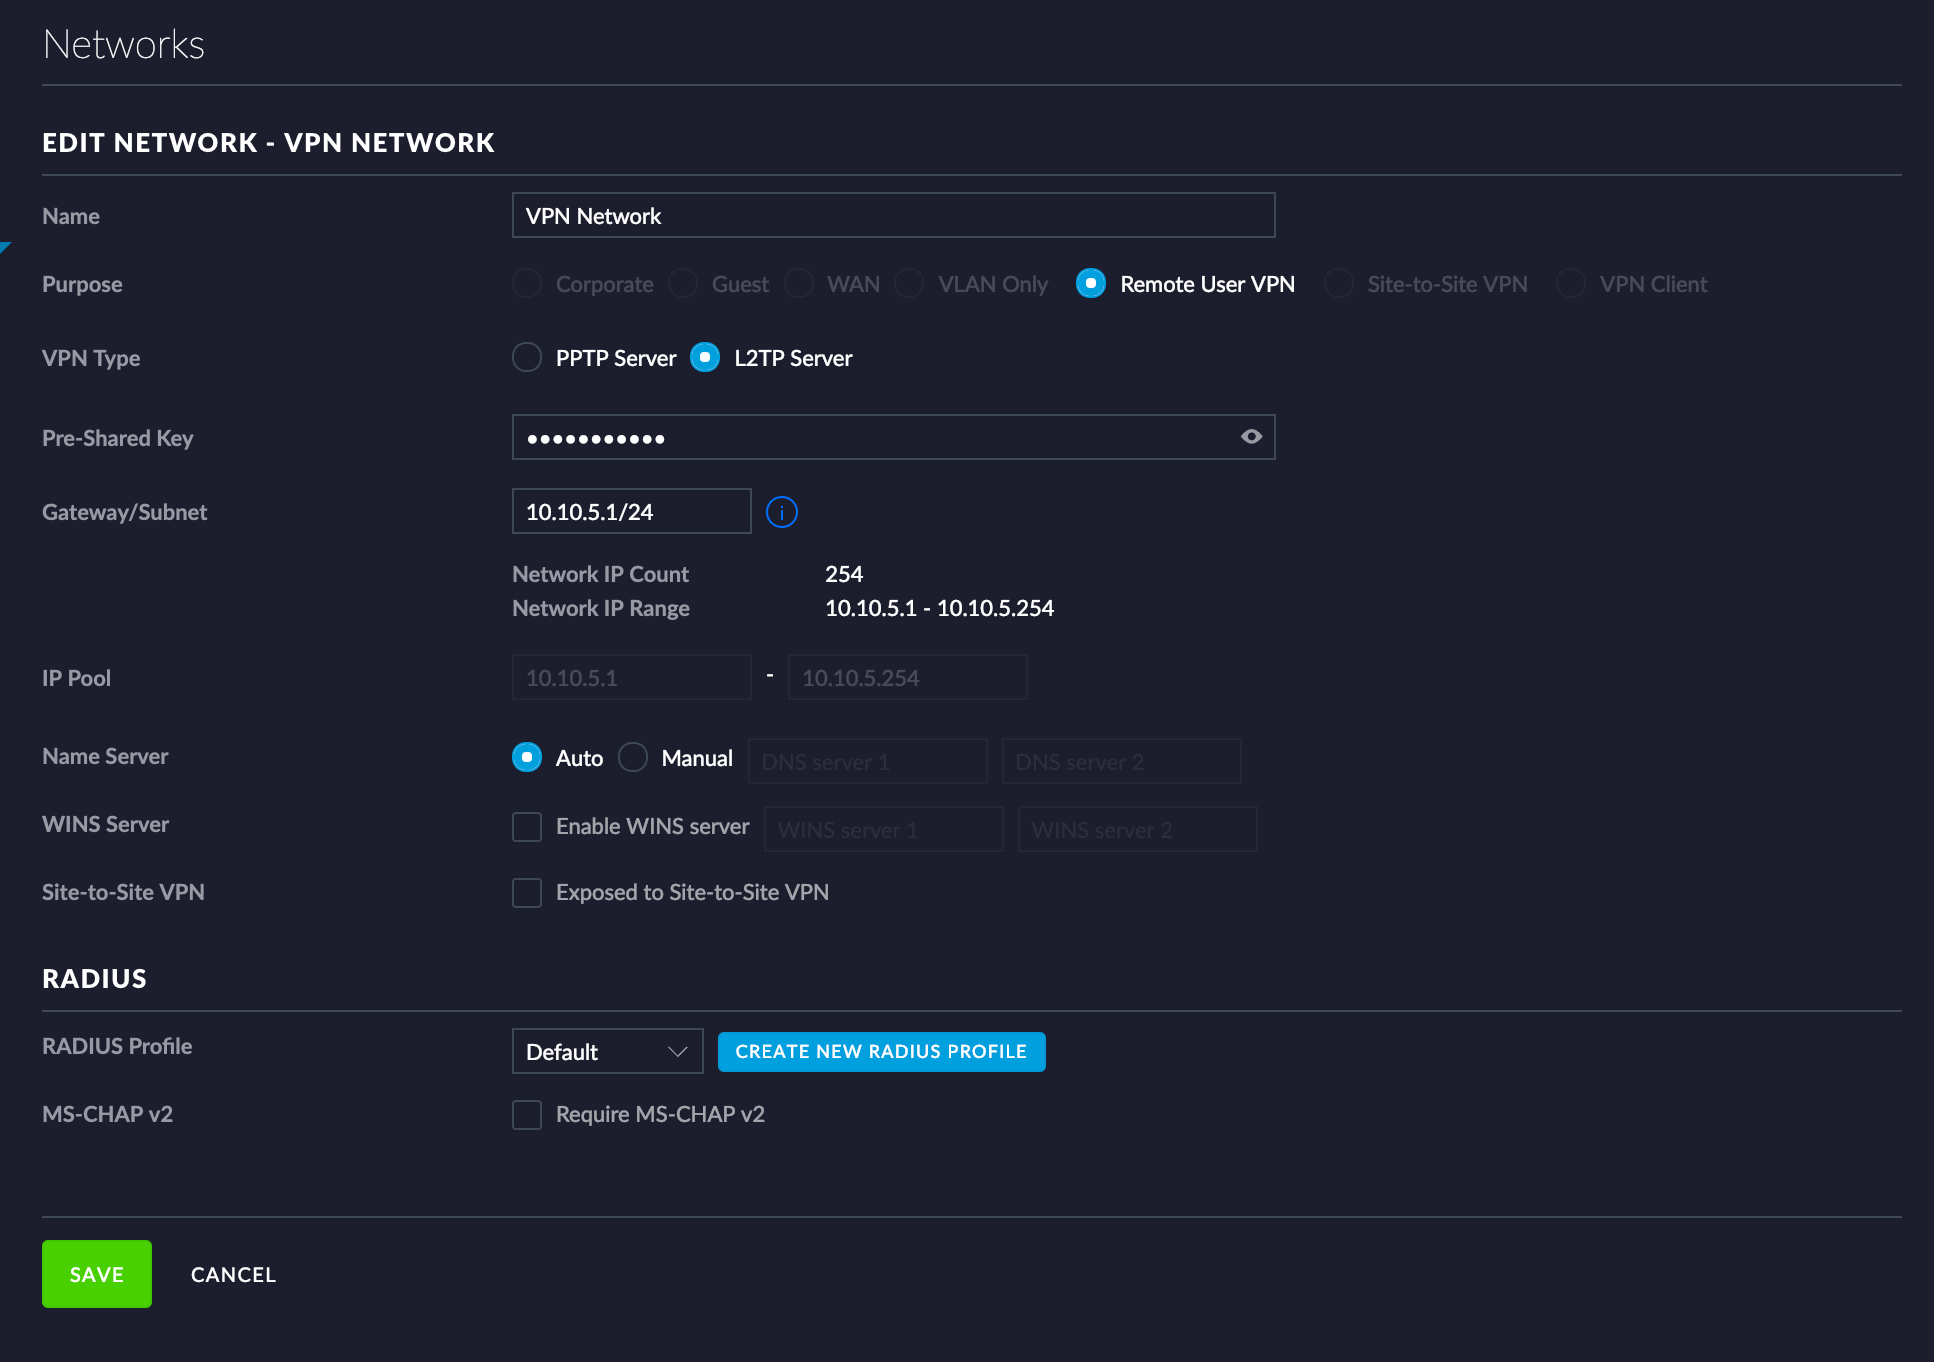Open the RADIUS Profile dropdown

(607, 1052)
